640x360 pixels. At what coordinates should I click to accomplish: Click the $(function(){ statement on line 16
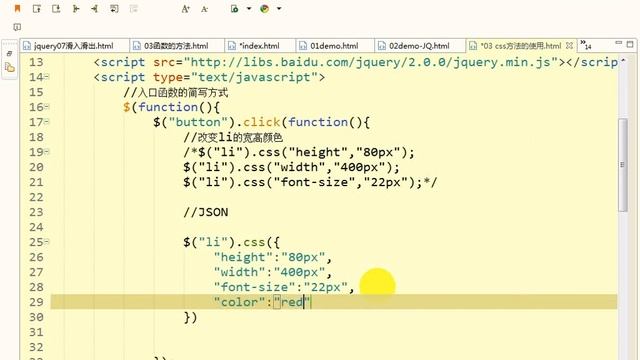pos(171,107)
